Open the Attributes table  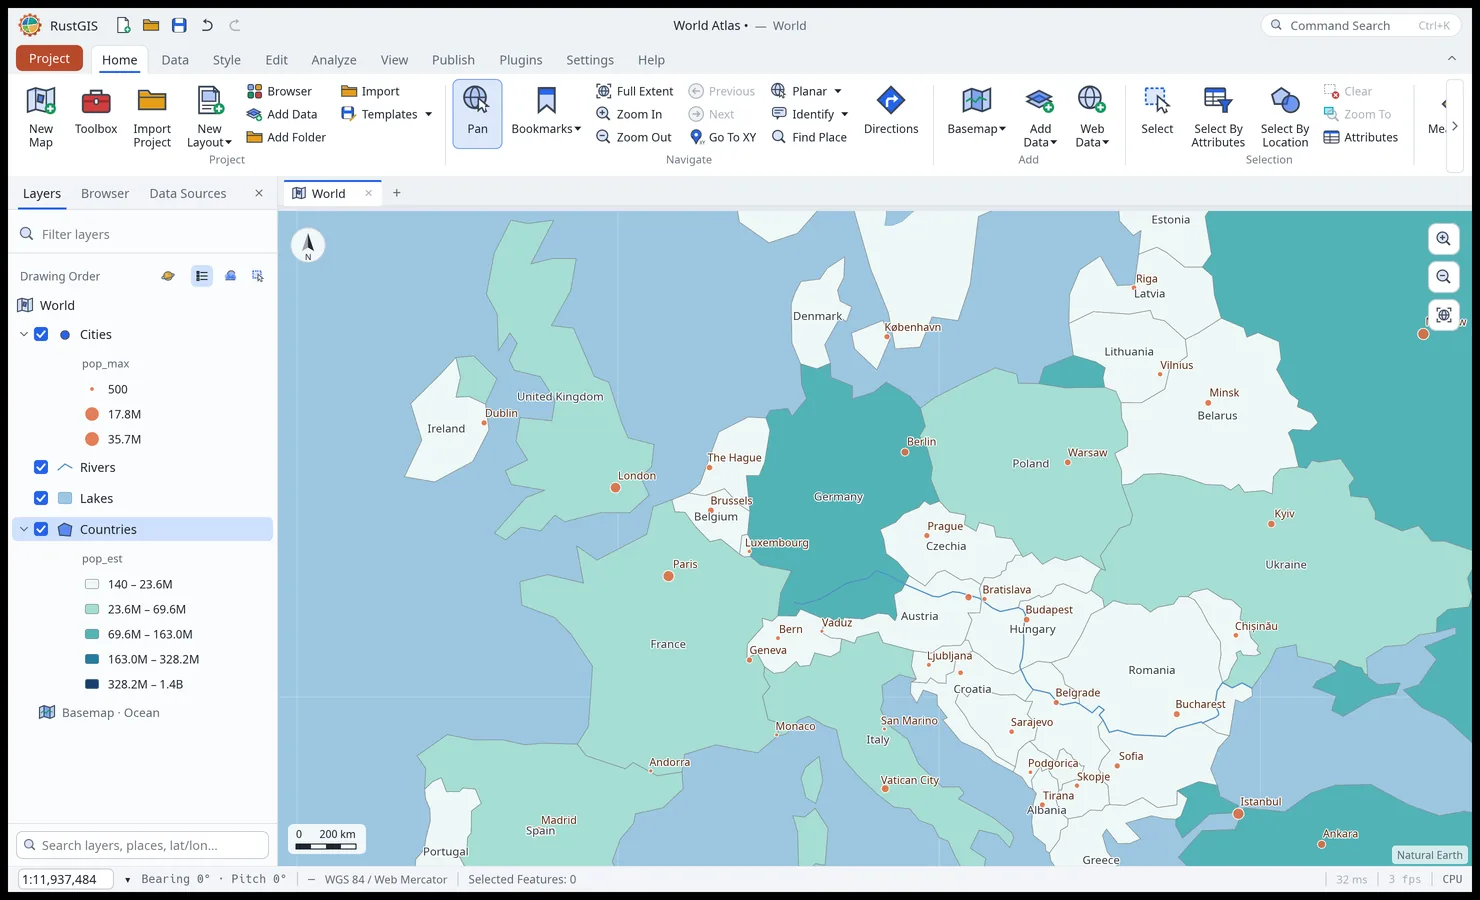point(1361,137)
